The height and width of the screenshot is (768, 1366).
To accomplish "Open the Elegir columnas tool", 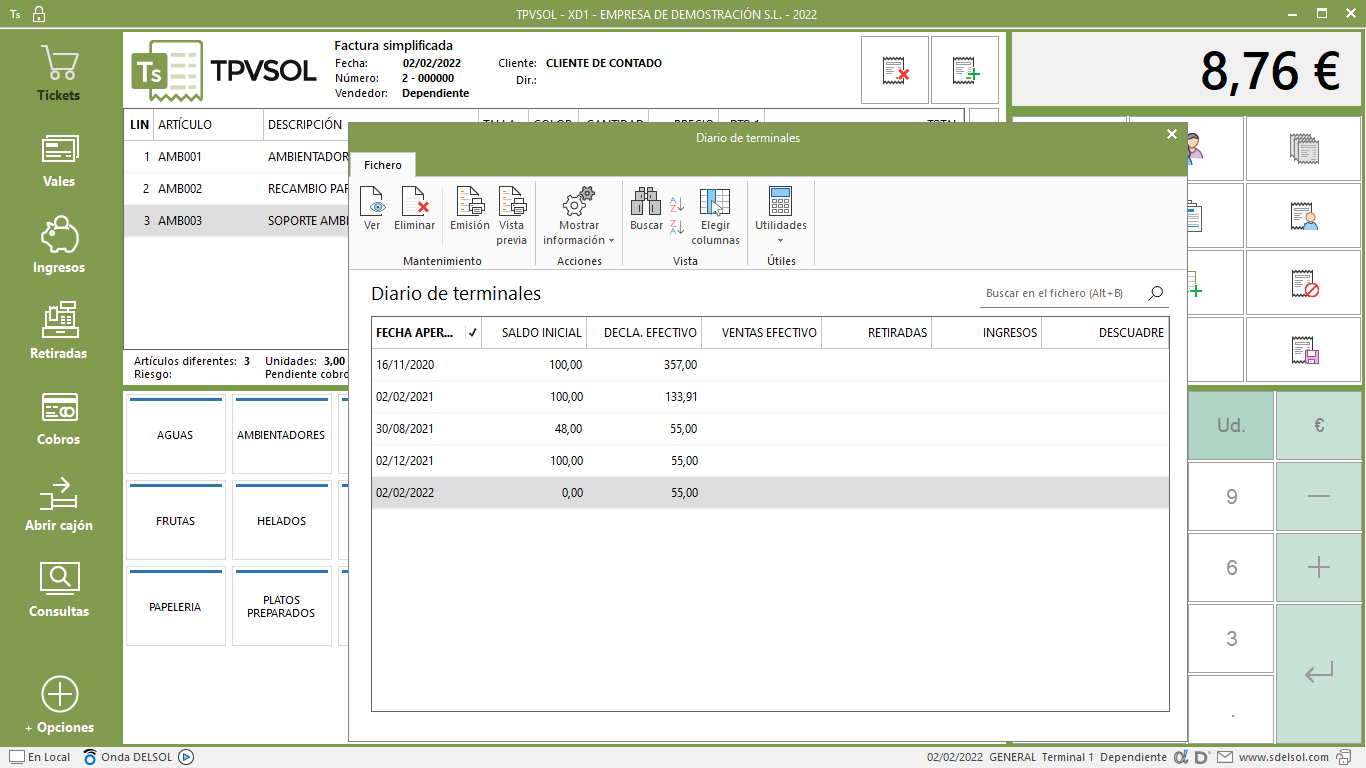I will 715,215.
